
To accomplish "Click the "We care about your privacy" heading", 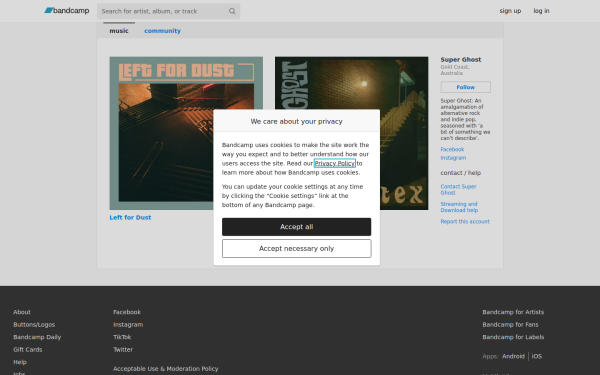I will 297,121.
